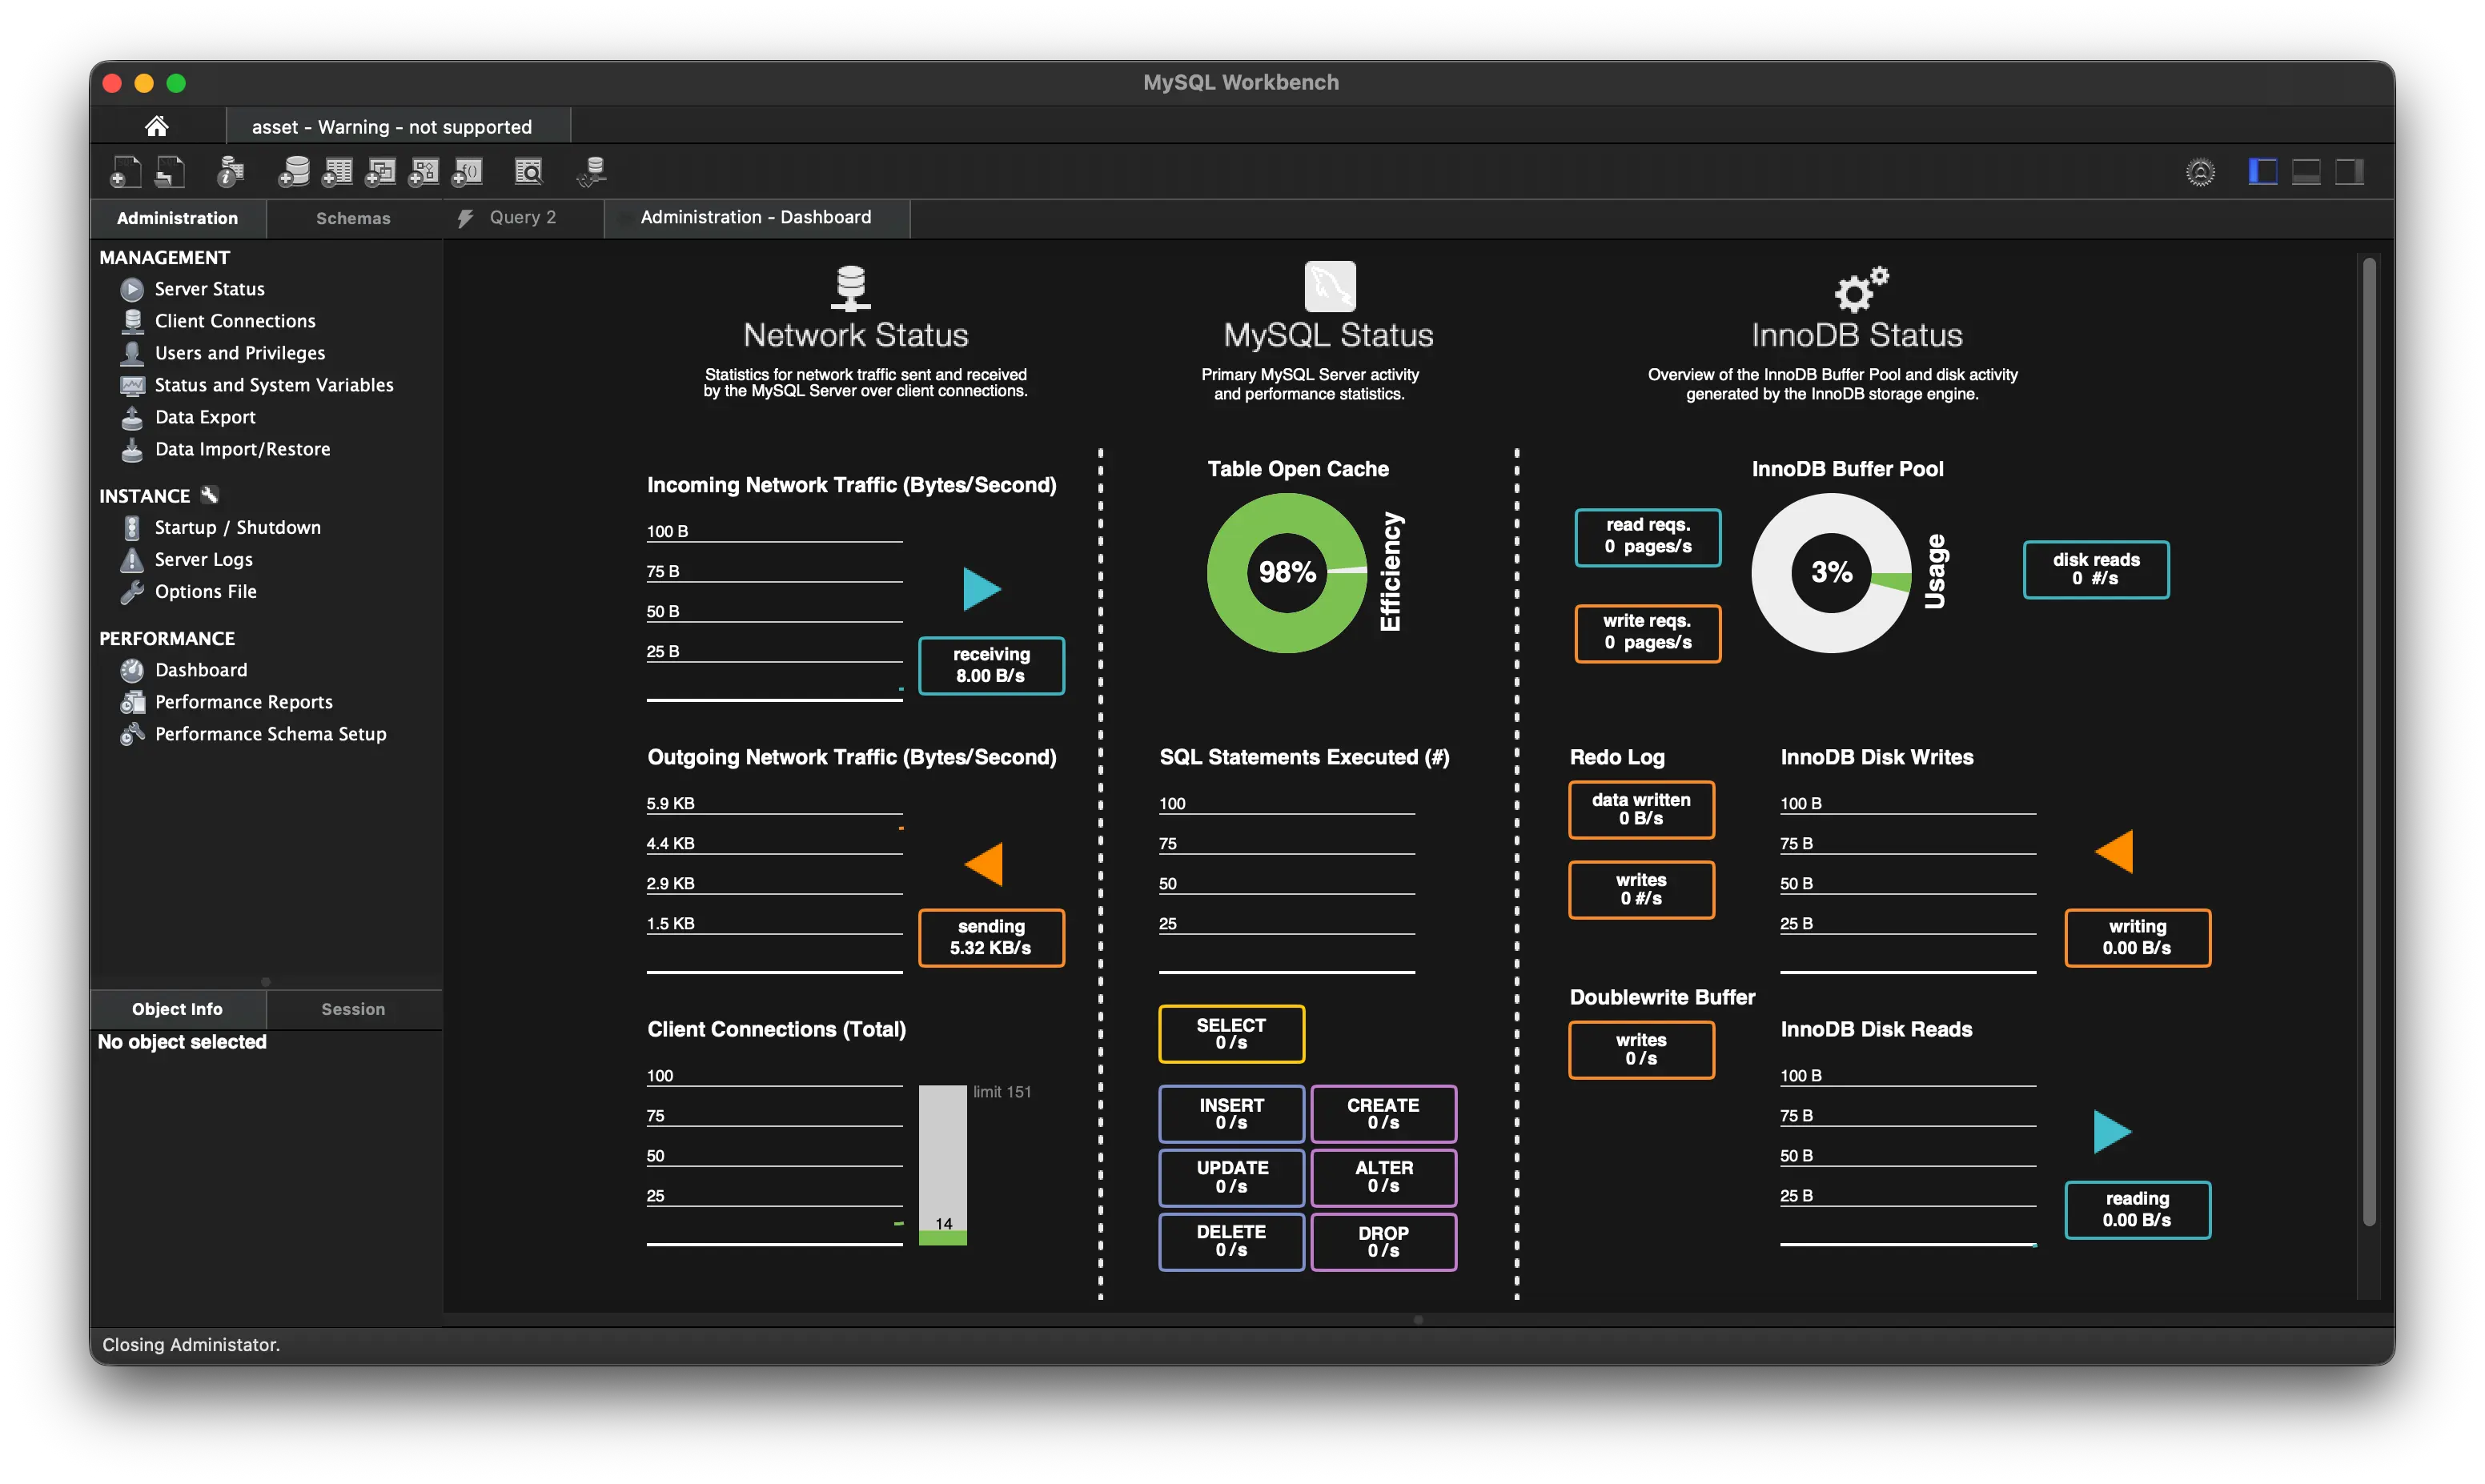2485x1484 pixels.
Task: Create new schema toolbar icon
Action: coord(293,172)
